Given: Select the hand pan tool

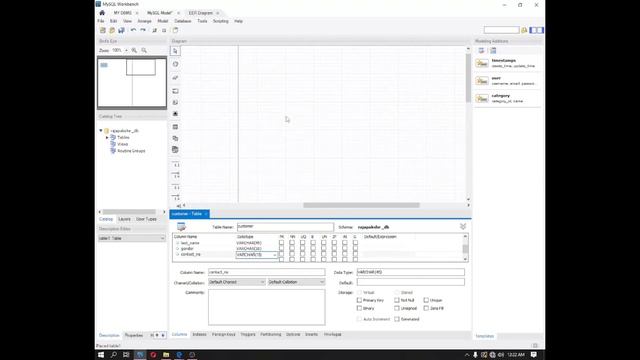Looking at the screenshot, I should coord(176,64).
